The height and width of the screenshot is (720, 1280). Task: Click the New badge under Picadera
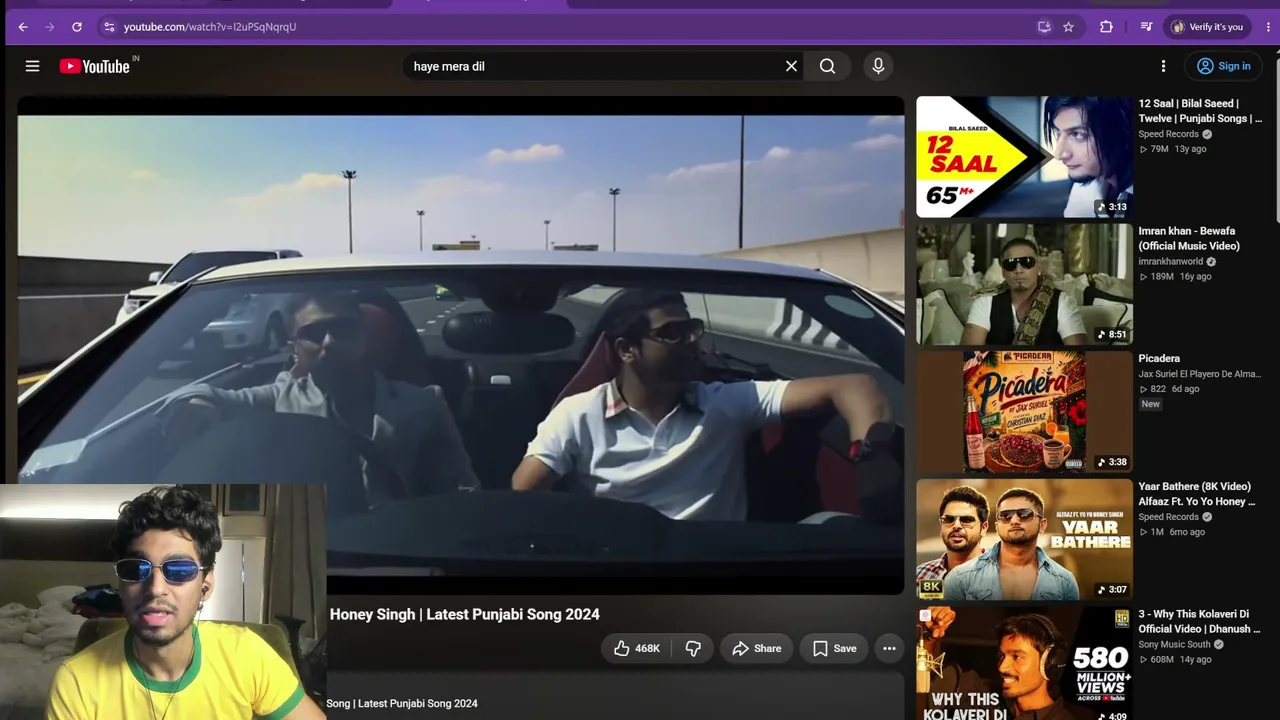[1151, 404]
